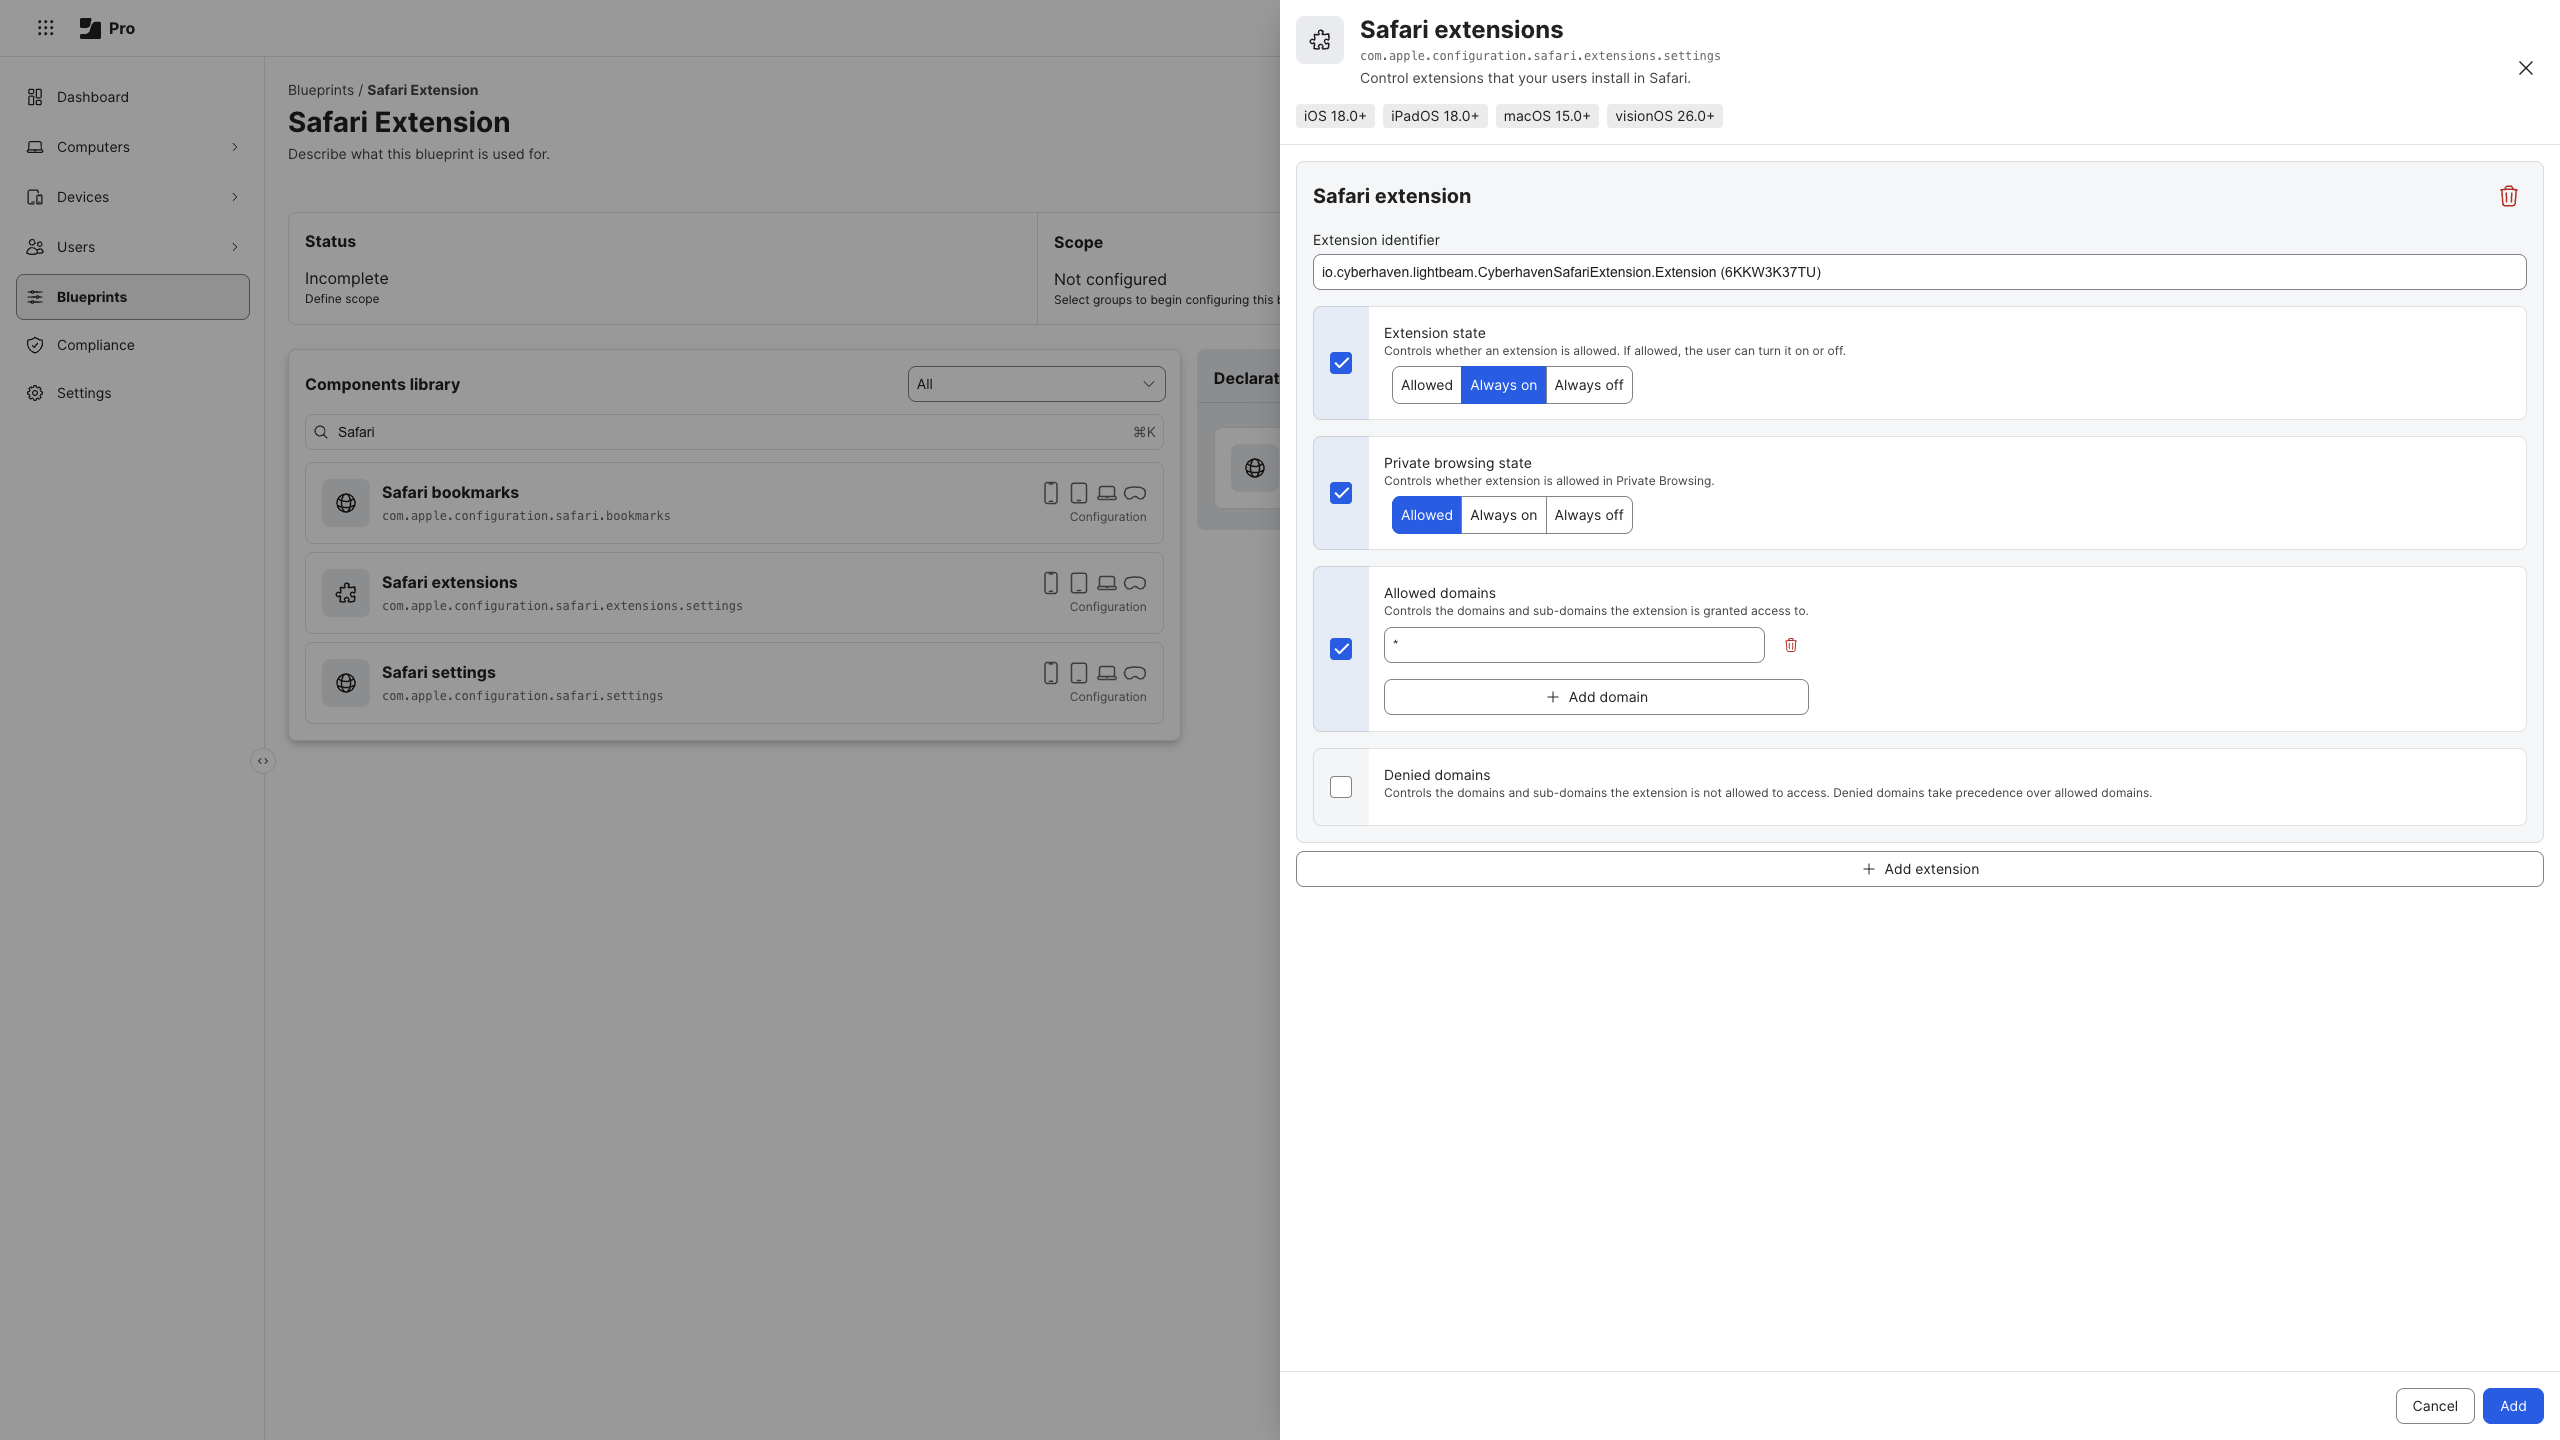Click the Compliance shield icon in sidebar
Screen dimensions: 2560x1440
35,345
